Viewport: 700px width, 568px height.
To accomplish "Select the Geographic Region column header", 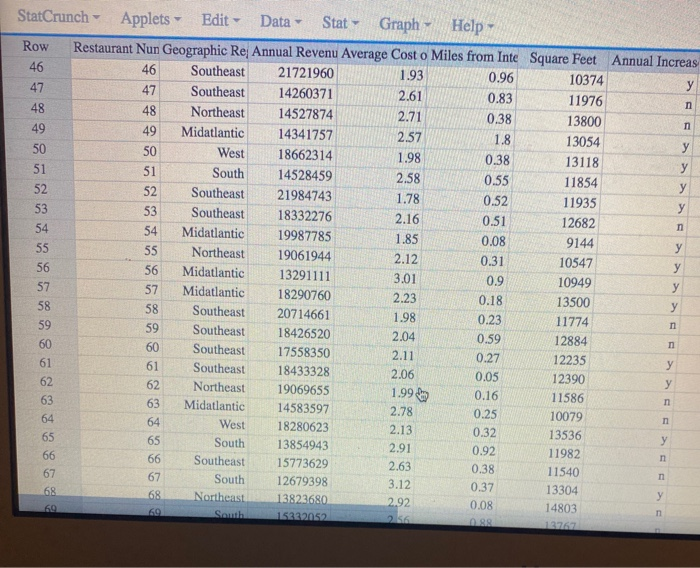I will tap(204, 50).
